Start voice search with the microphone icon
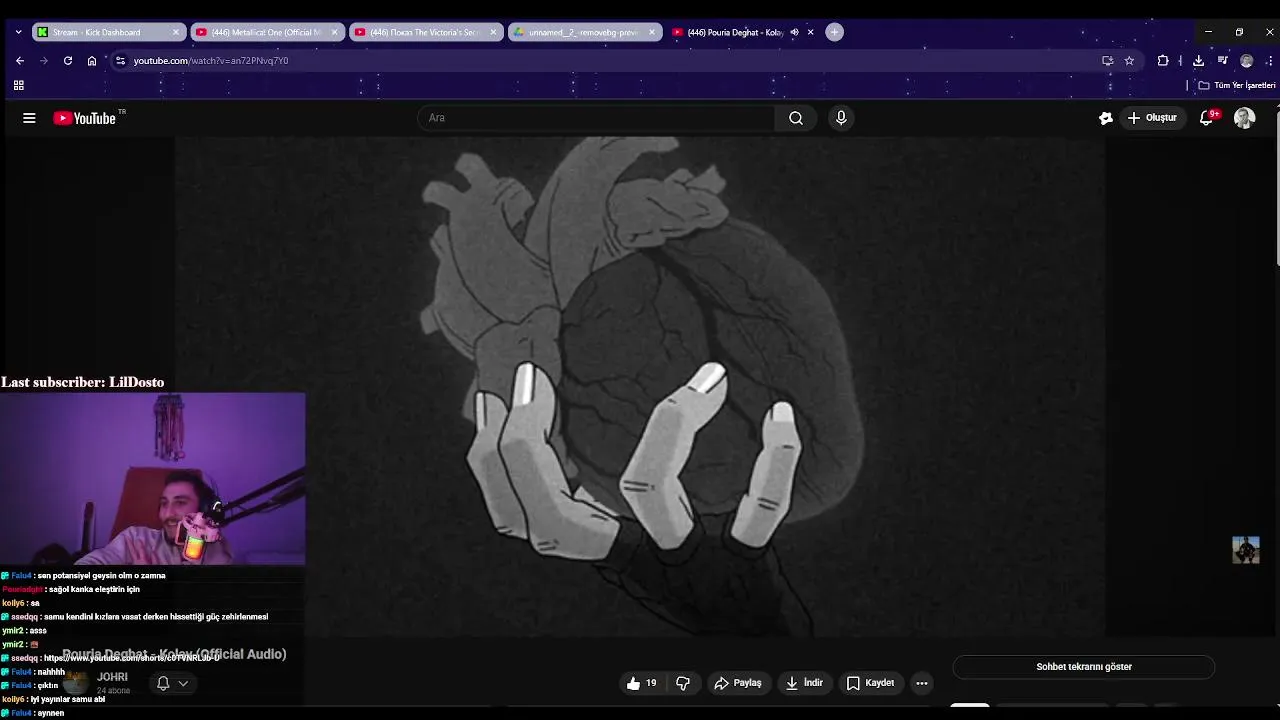The image size is (1280, 720). [x=841, y=118]
